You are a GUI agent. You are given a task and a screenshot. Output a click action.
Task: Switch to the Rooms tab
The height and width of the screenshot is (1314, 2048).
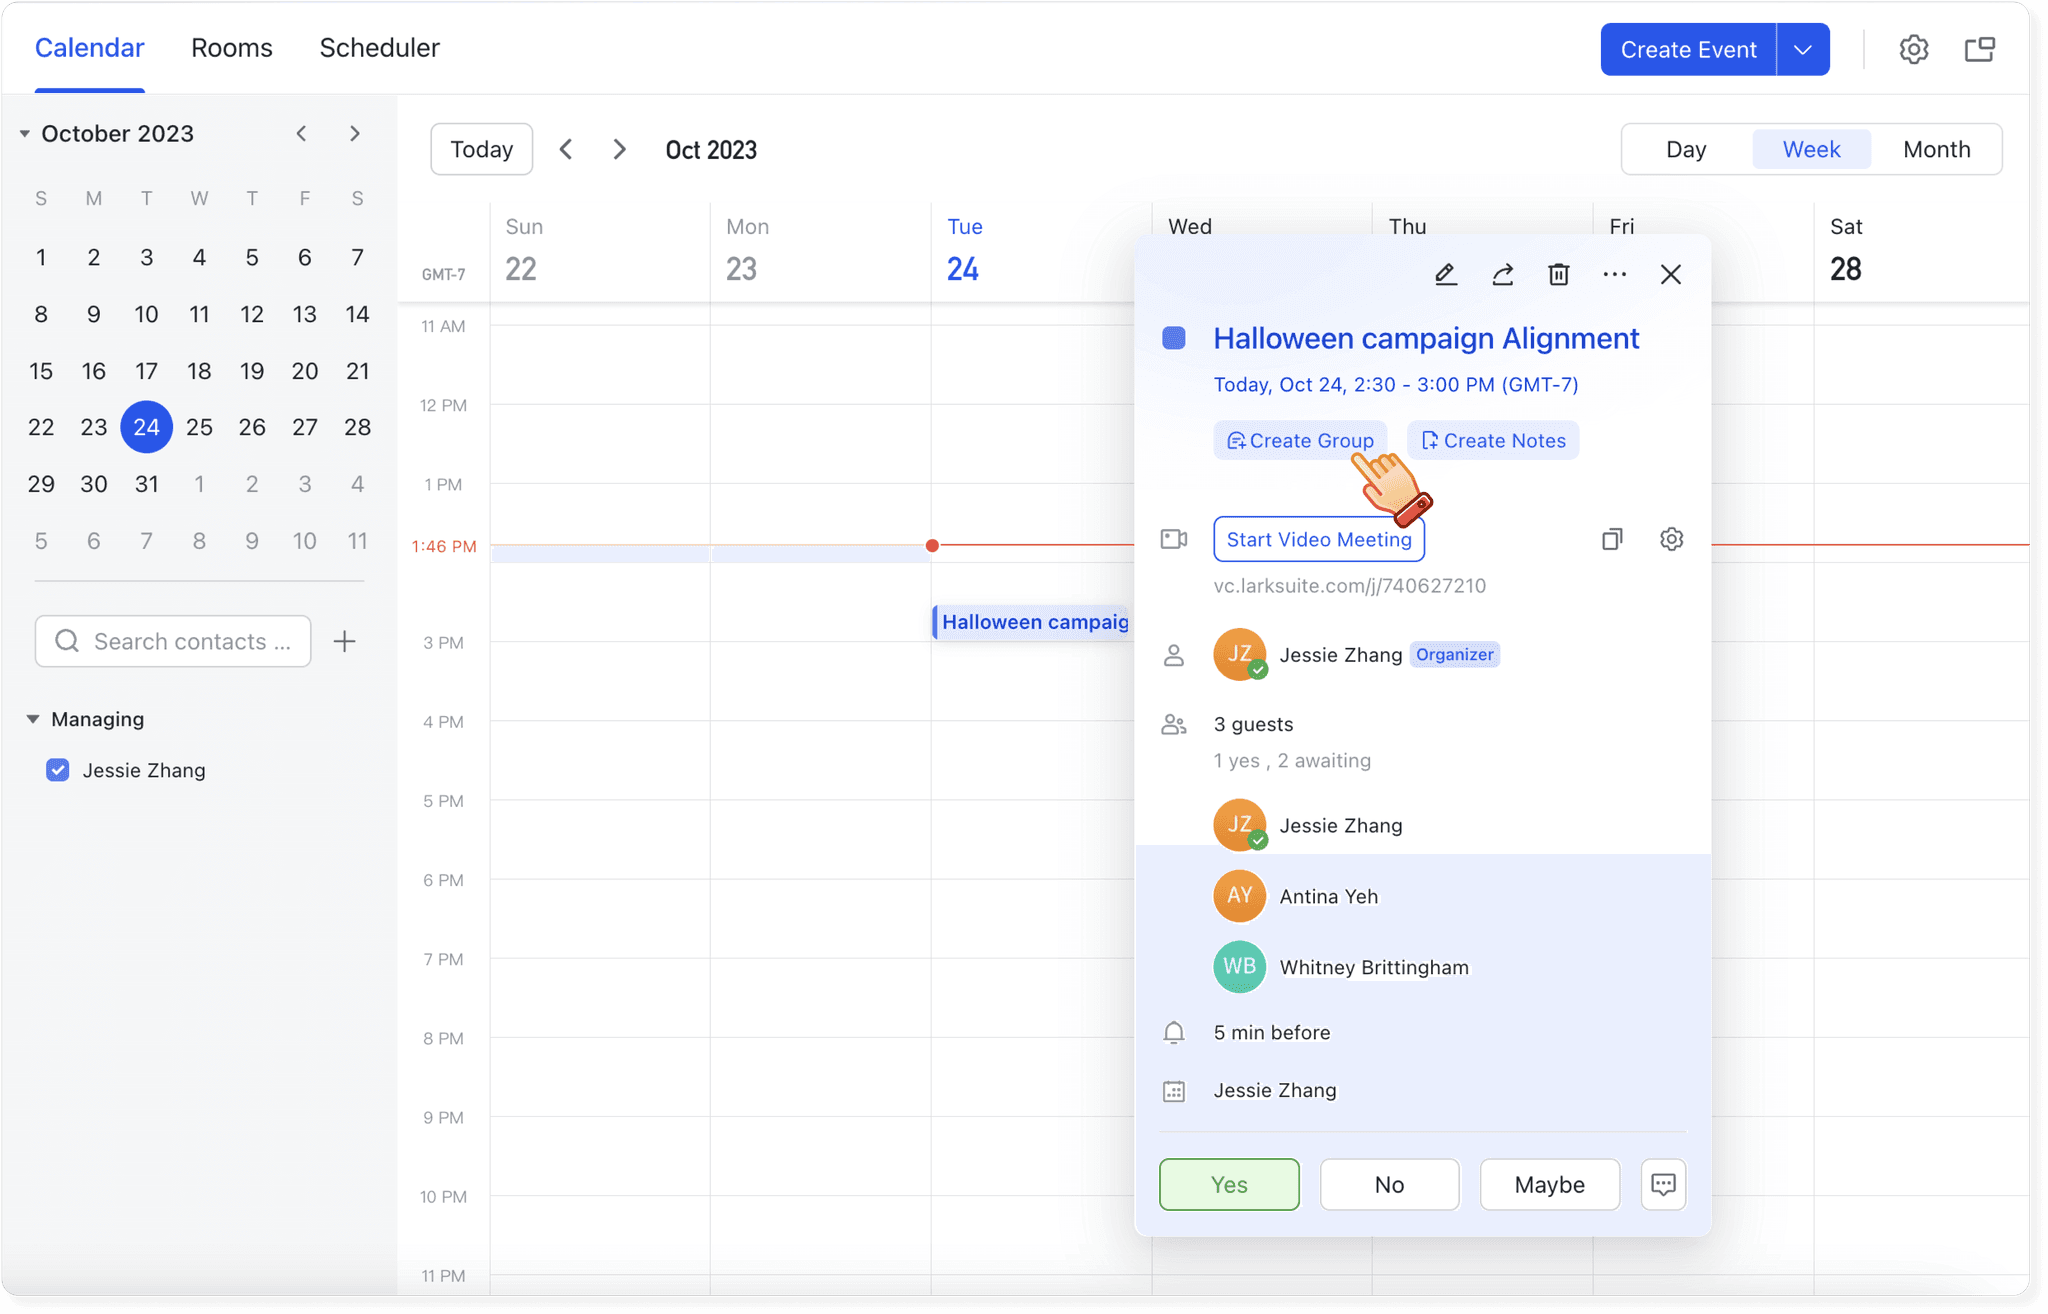231,48
